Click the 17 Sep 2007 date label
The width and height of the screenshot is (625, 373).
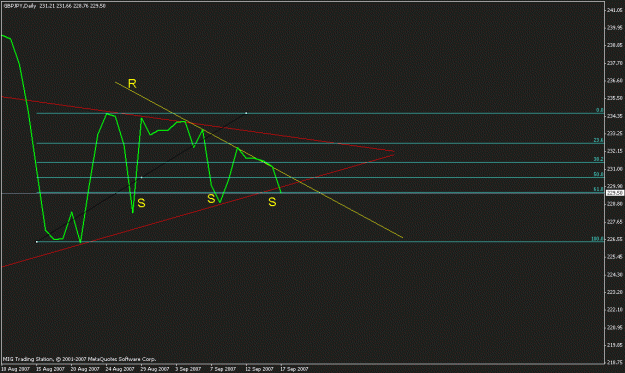[294, 369]
